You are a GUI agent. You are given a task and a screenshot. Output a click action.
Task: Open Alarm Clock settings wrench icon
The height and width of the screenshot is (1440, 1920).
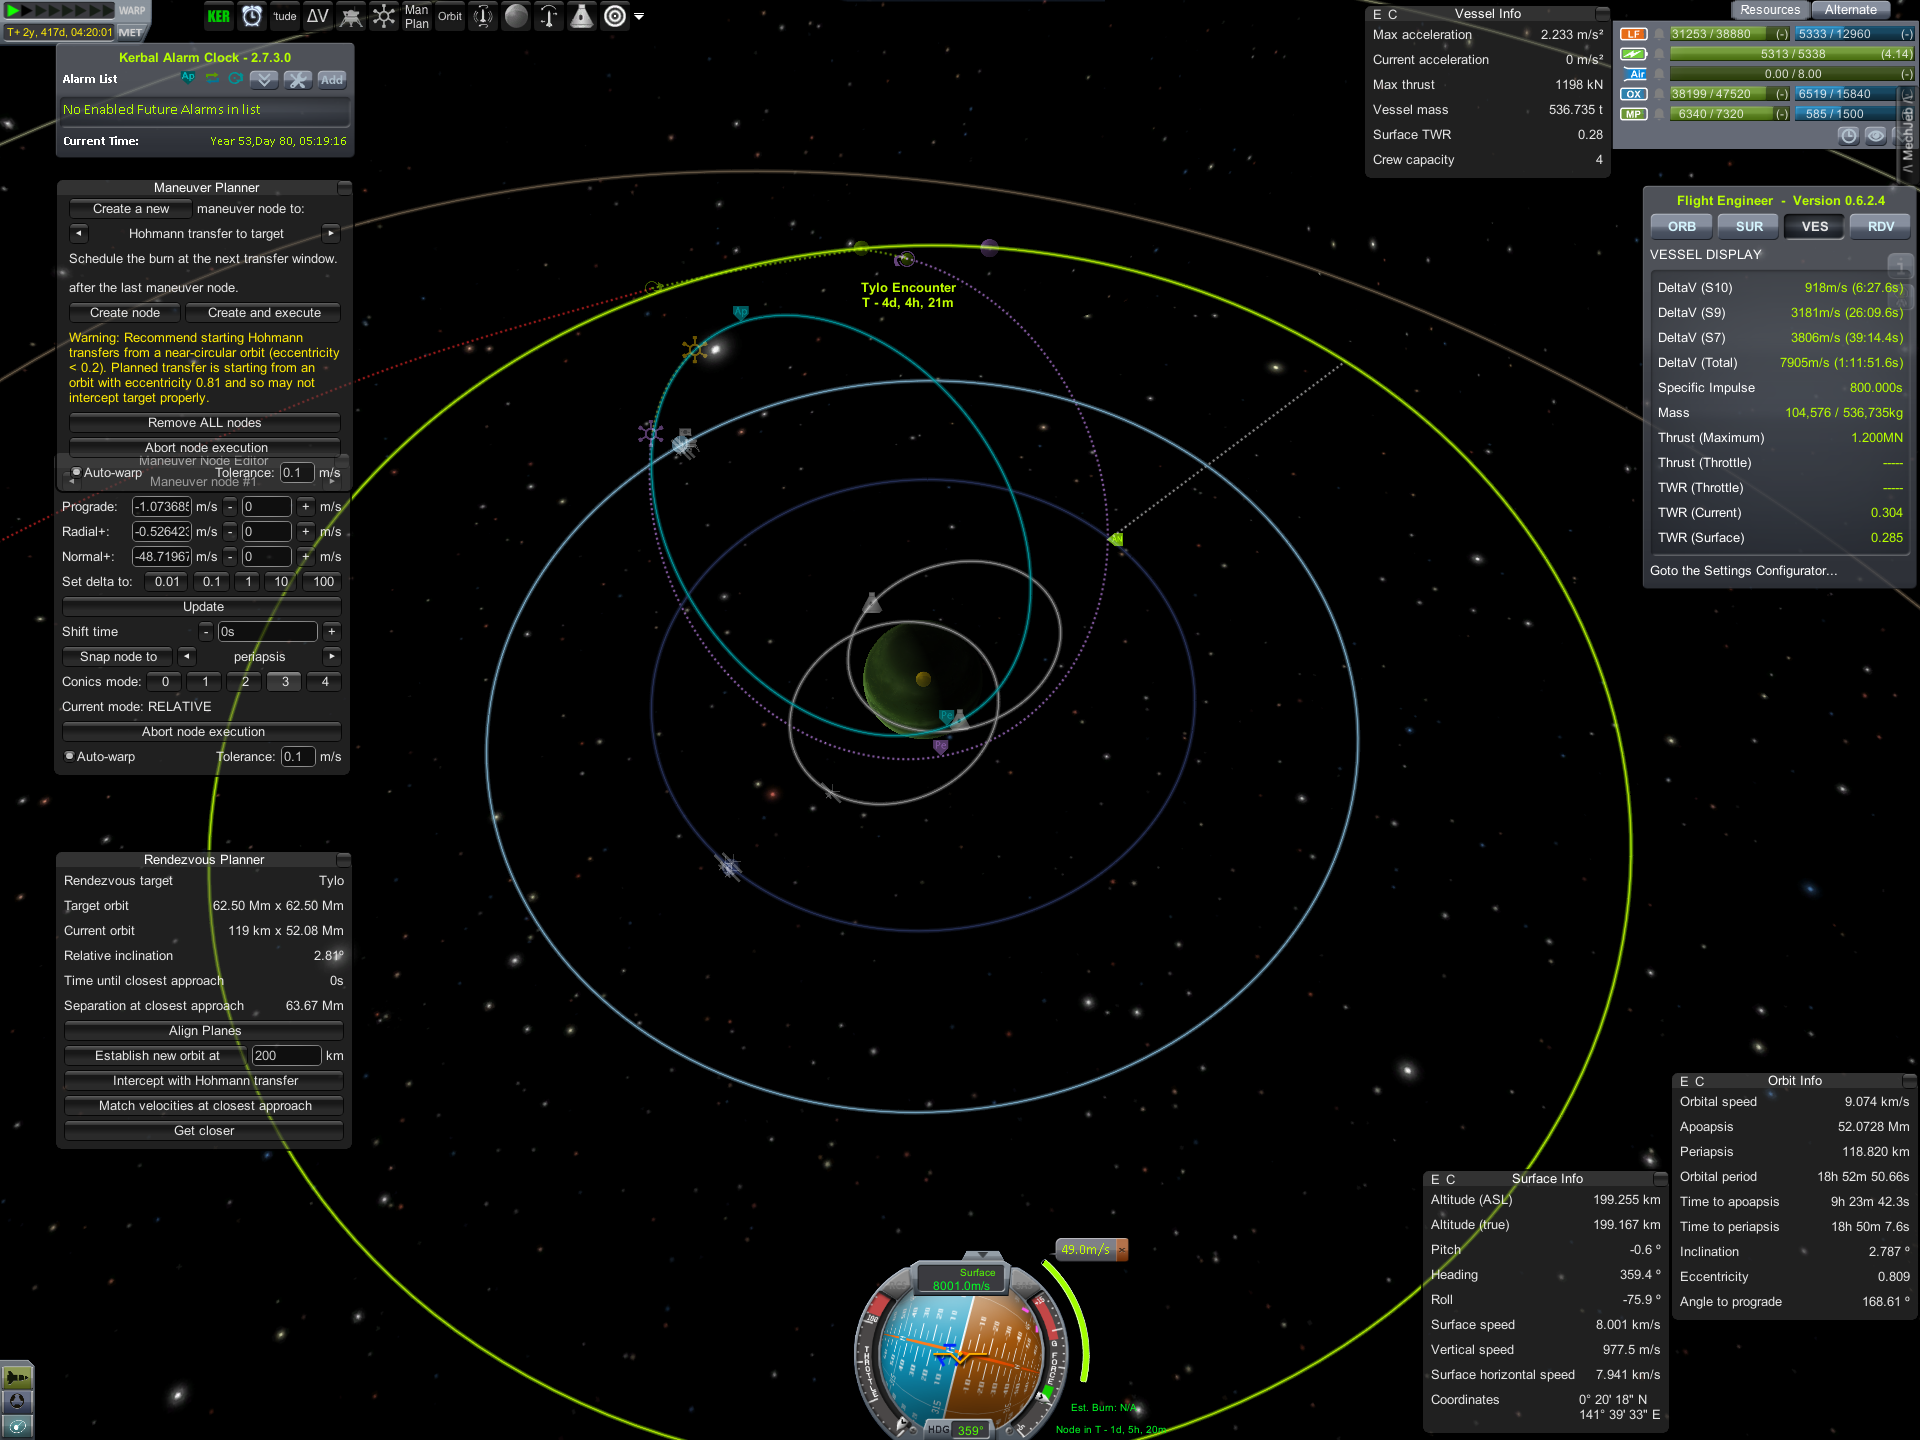(x=298, y=79)
